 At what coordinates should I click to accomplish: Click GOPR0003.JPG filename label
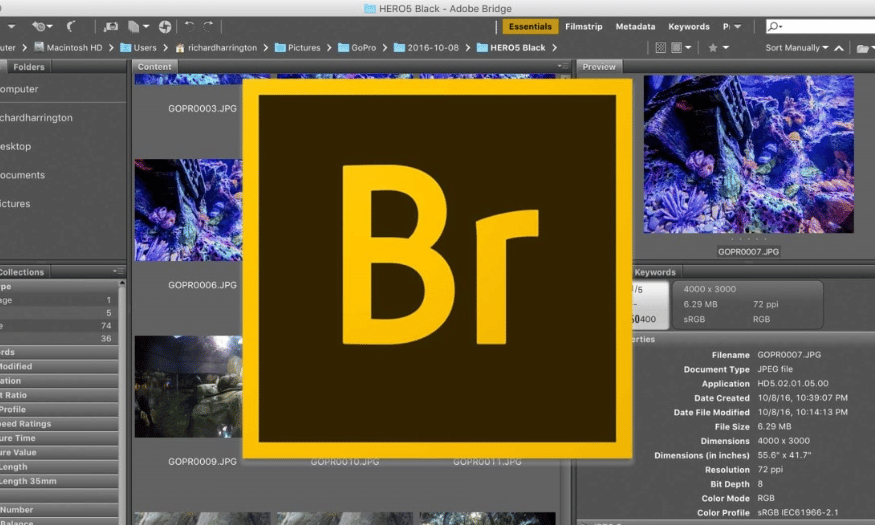click(202, 108)
